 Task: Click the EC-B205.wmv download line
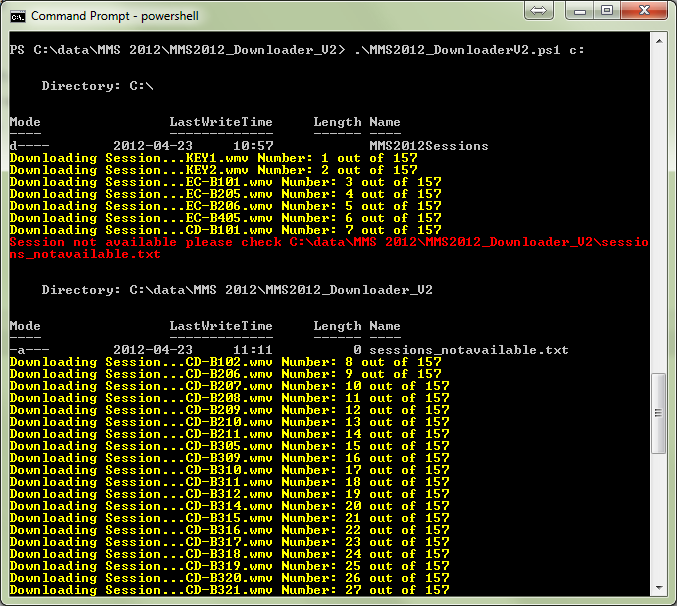[x=226, y=194]
